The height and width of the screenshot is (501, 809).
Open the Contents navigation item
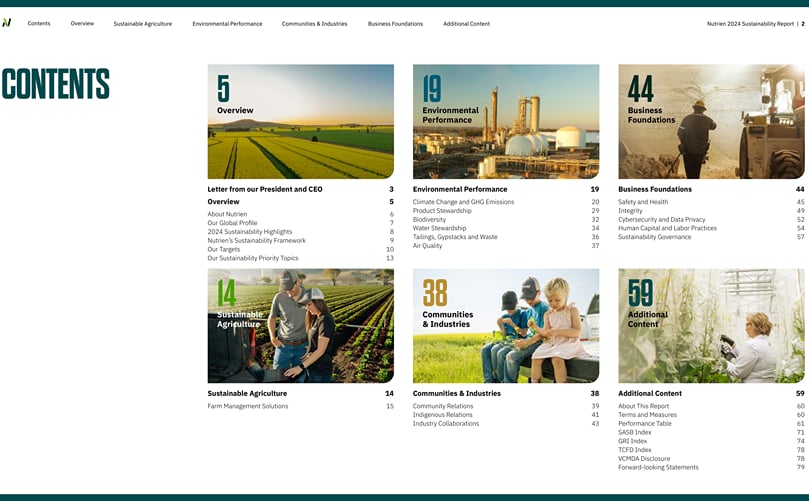(x=39, y=24)
